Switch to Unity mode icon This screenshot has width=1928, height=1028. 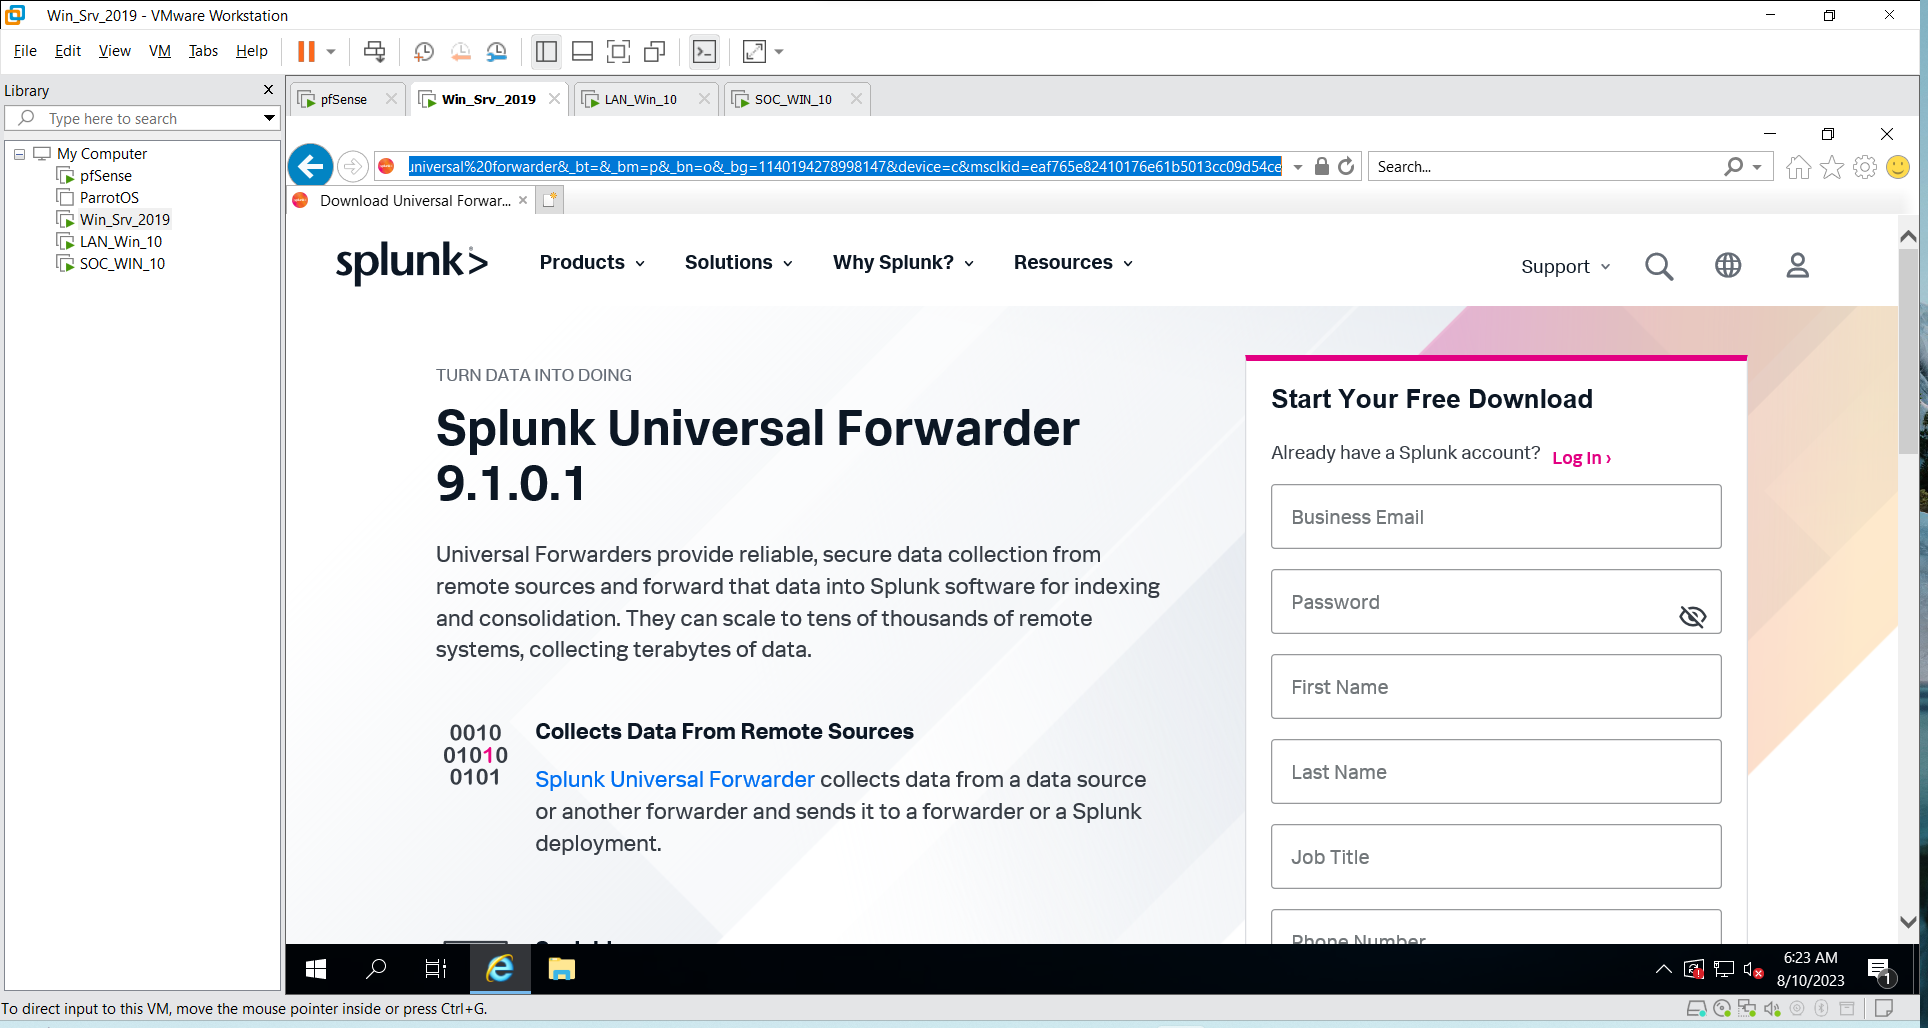coord(655,51)
